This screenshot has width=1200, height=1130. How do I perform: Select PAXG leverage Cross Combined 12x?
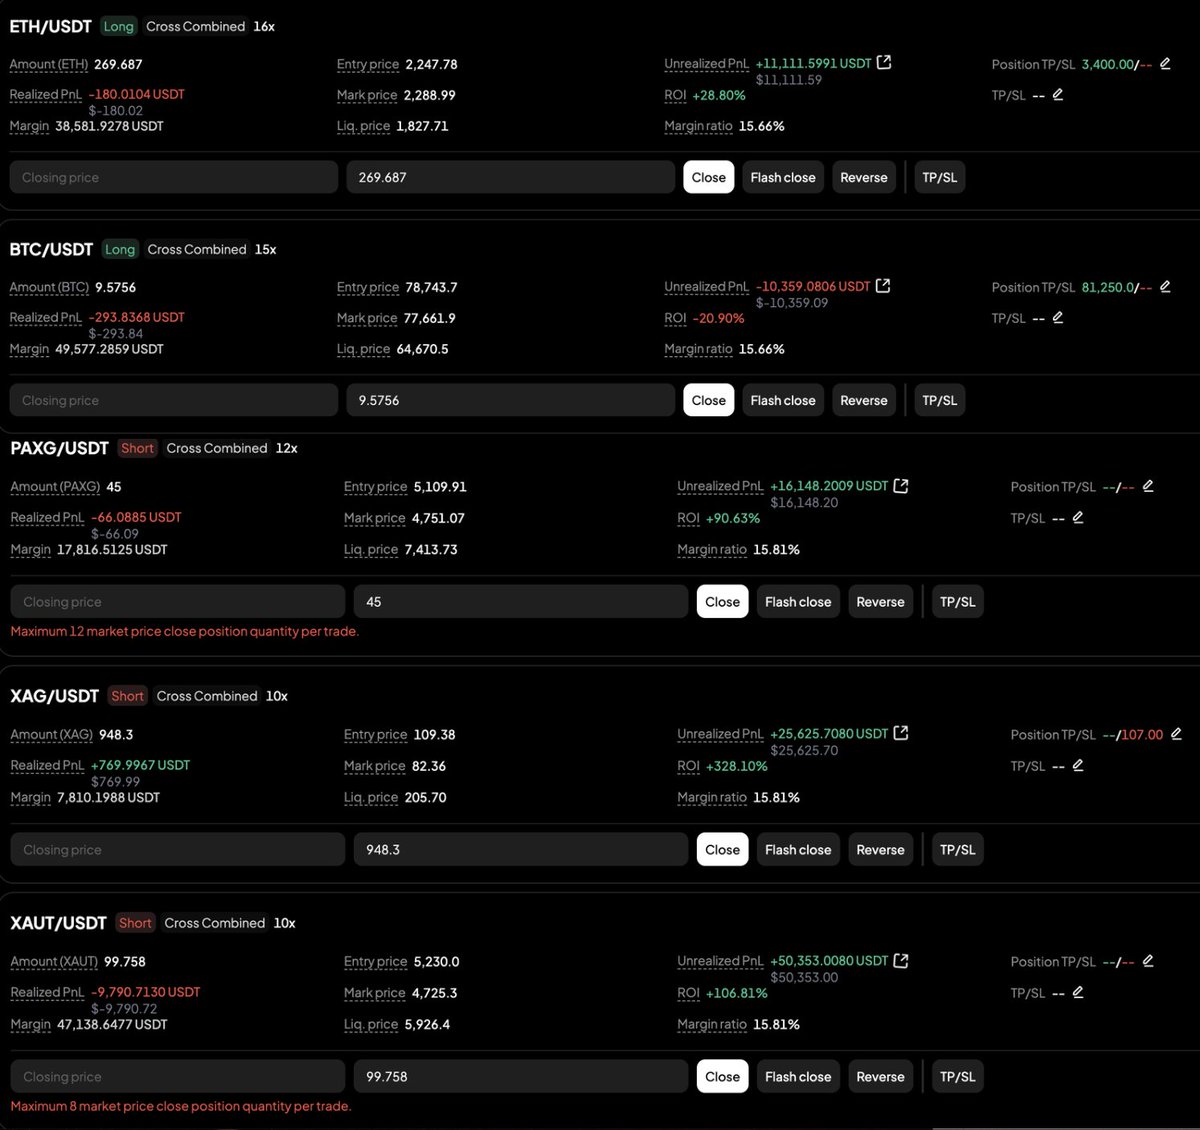(232, 448)
